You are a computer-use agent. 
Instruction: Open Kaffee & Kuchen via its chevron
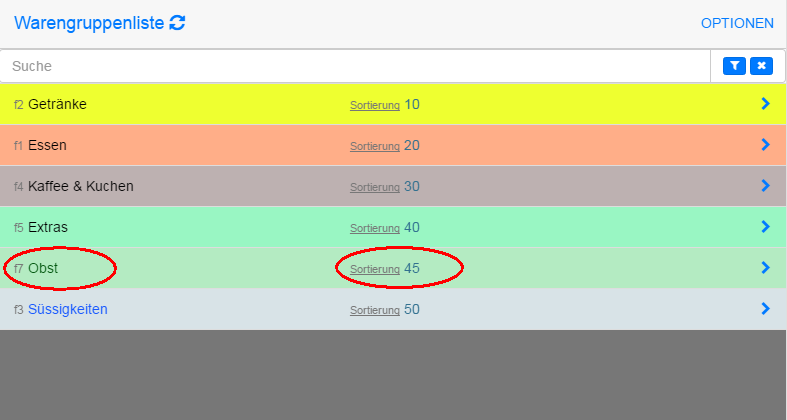pyautogui.click(x=765, y=185)
